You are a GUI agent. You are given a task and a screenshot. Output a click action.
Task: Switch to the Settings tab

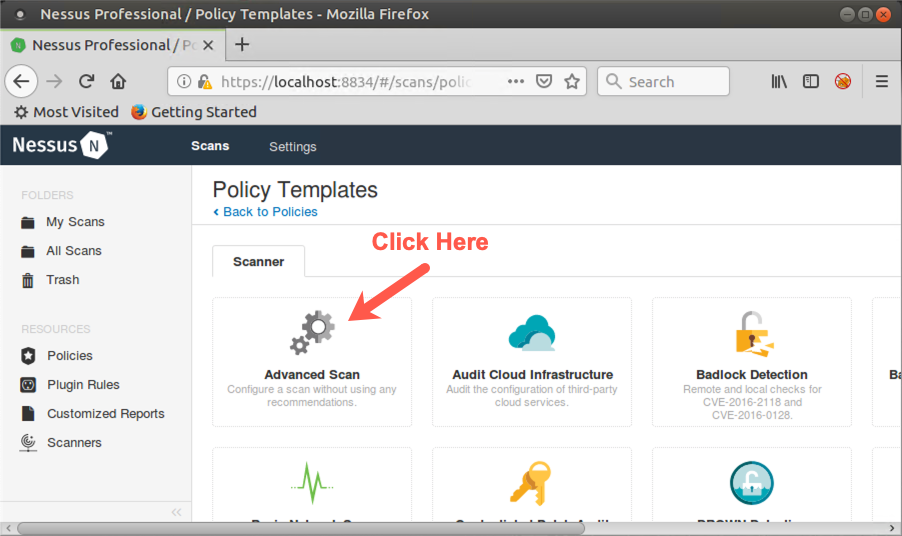[x=292, y=147]
